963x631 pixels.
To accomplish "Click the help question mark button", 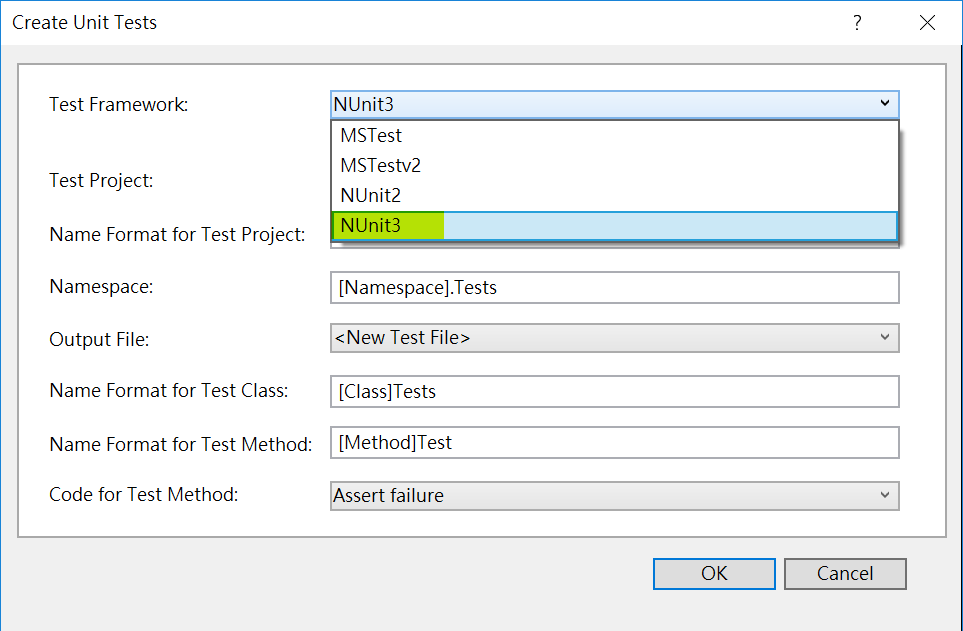I will (857, 22).
